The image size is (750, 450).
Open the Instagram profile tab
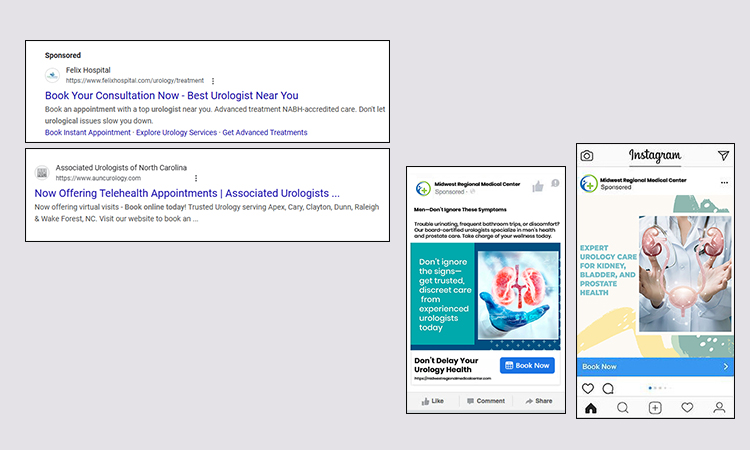click(x=719, y=408)
